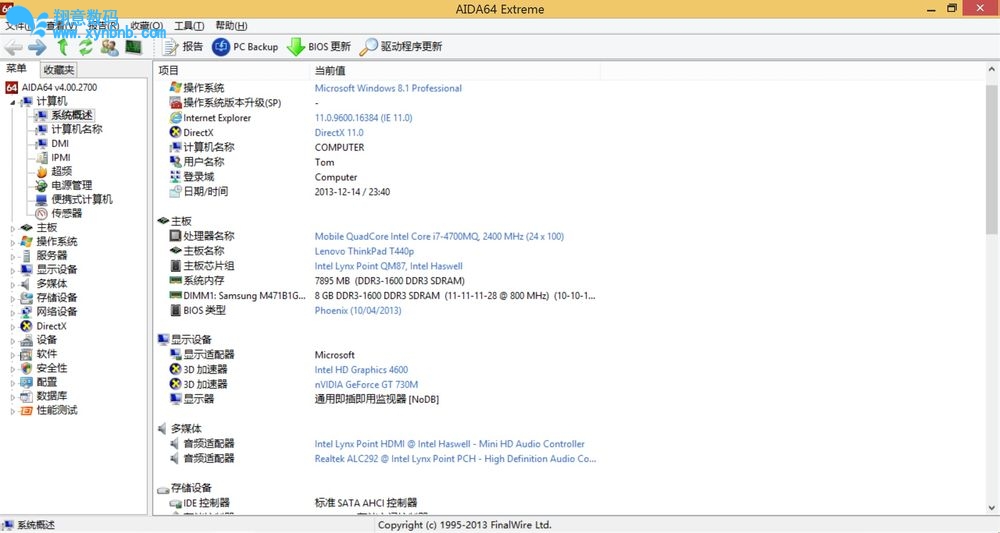The image size is (1000, 533).
Task: Click Lenovo ThinkPad T440p link
Action: tap(364, 251)
